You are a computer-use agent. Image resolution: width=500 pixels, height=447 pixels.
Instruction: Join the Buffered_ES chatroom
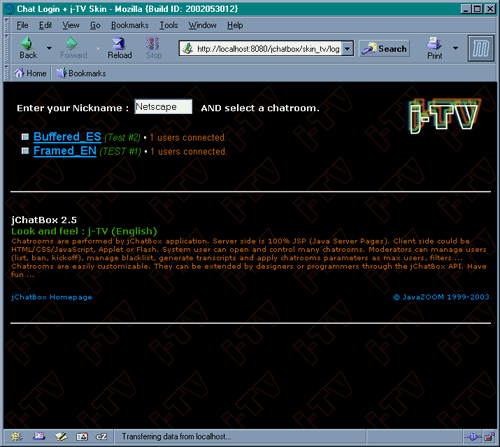point(67,137)
